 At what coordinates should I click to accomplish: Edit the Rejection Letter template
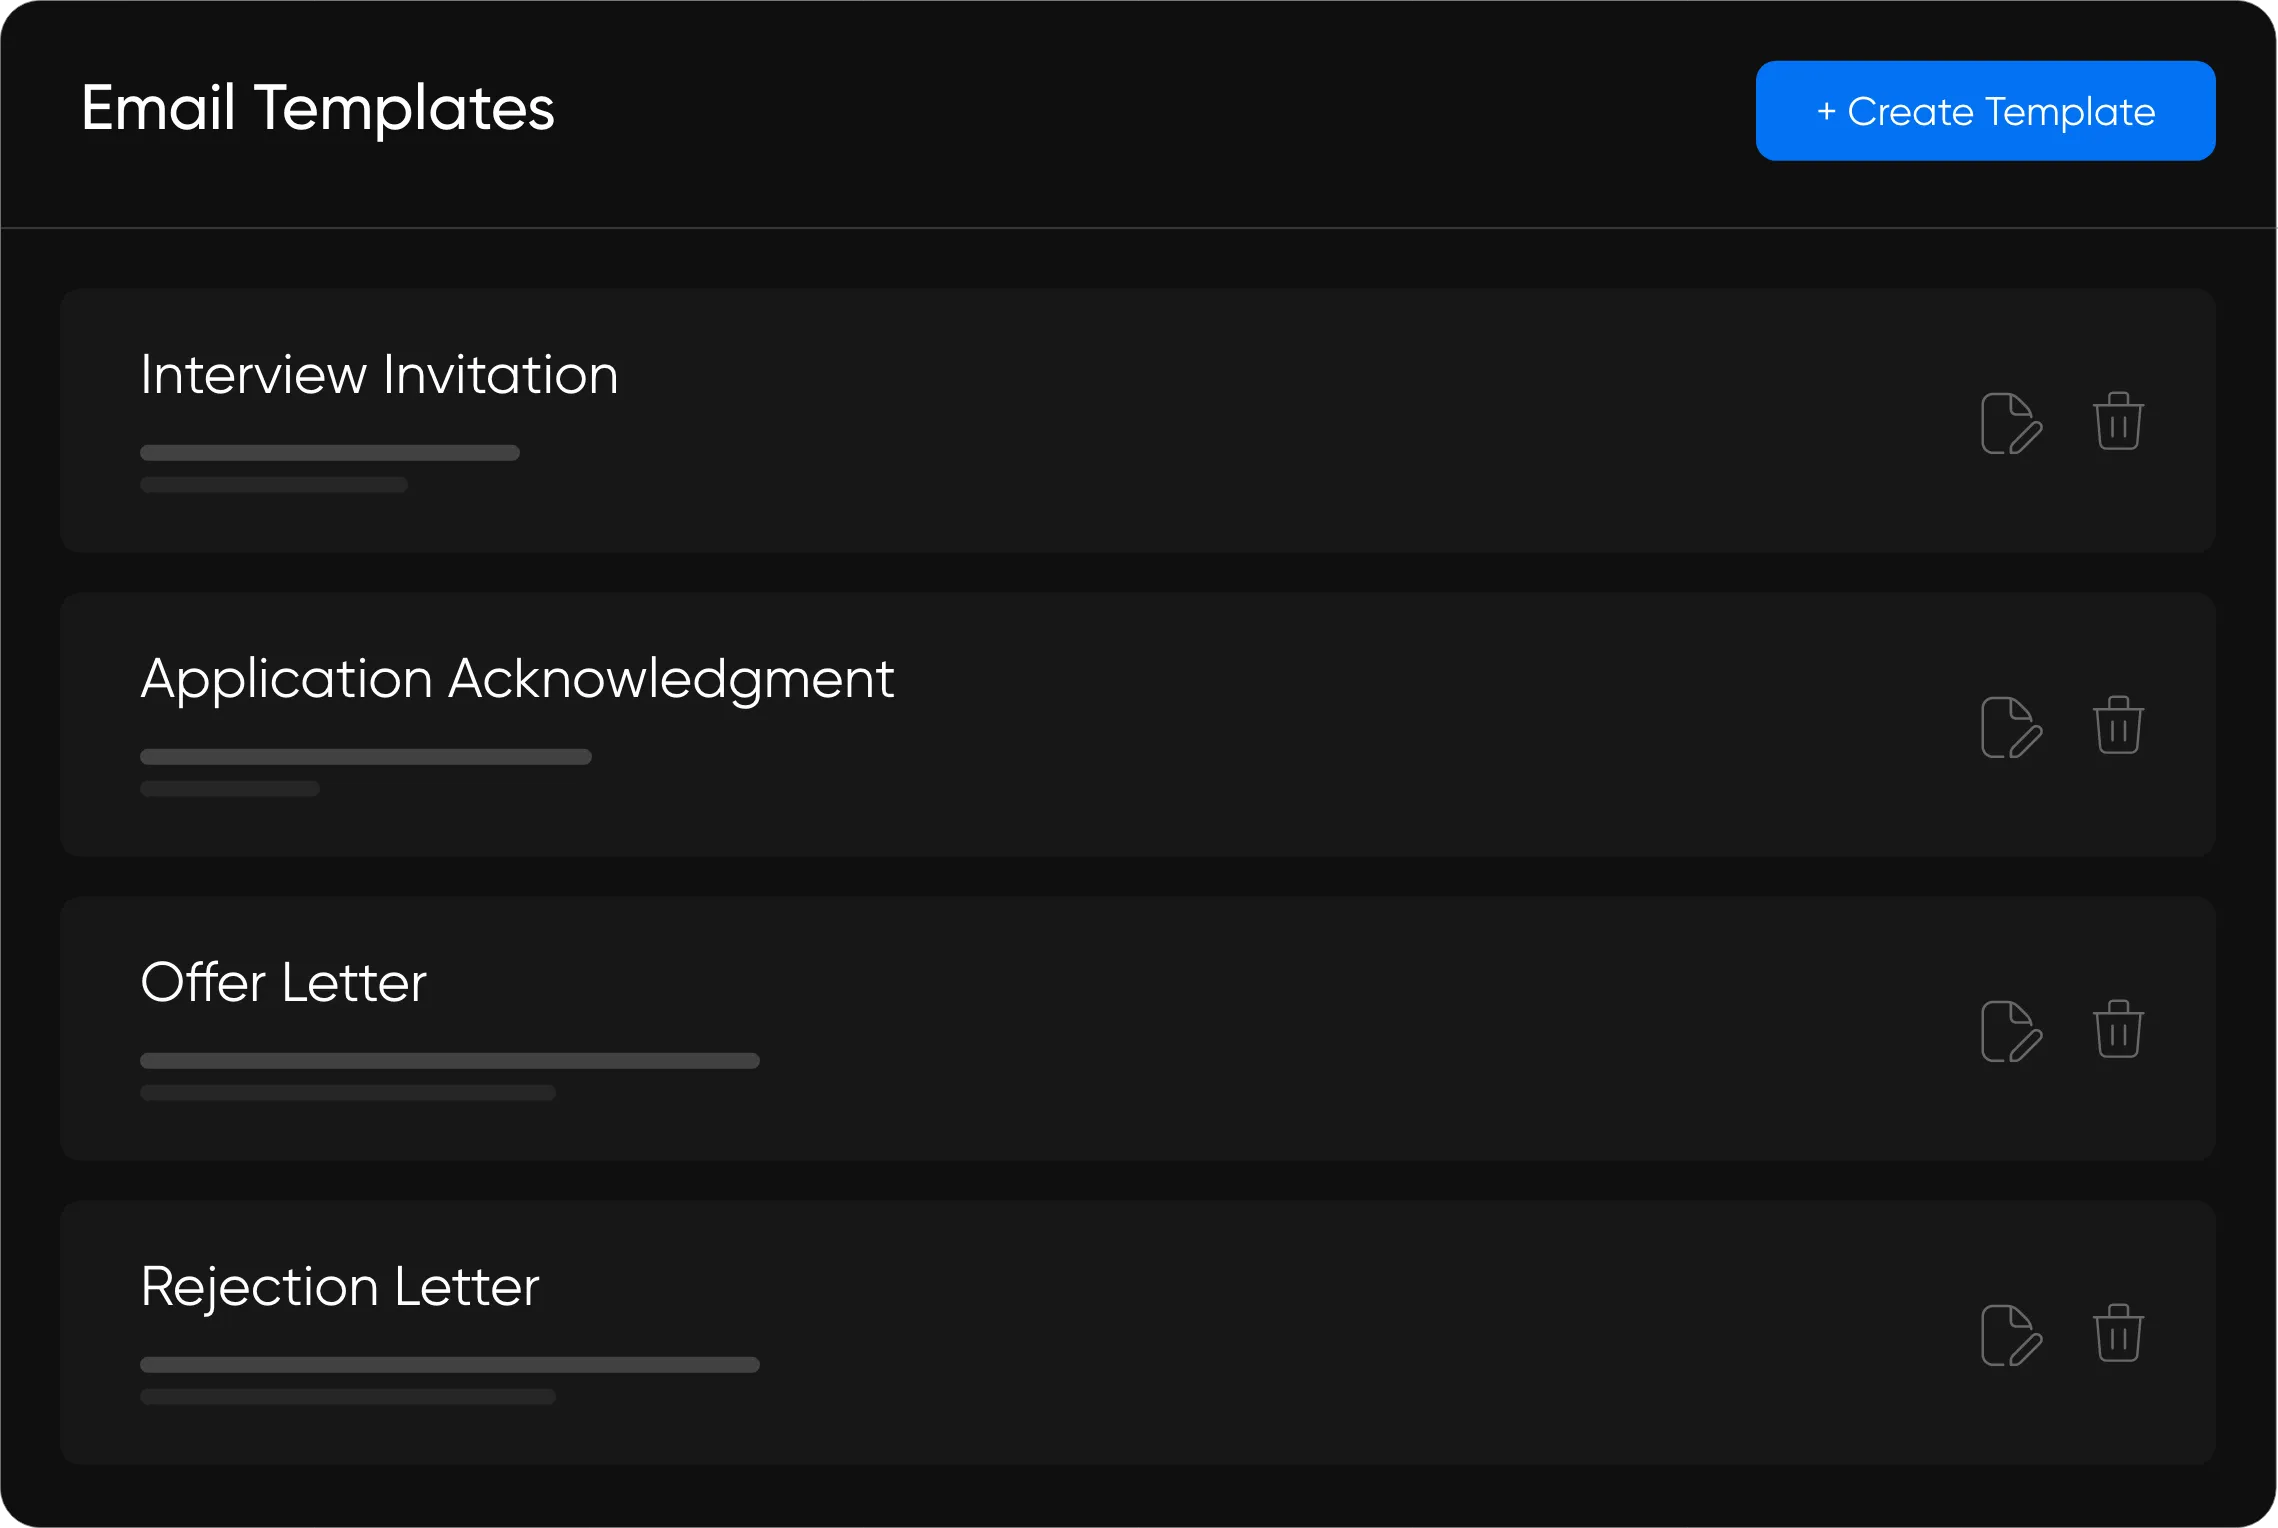[2011, 1336]
